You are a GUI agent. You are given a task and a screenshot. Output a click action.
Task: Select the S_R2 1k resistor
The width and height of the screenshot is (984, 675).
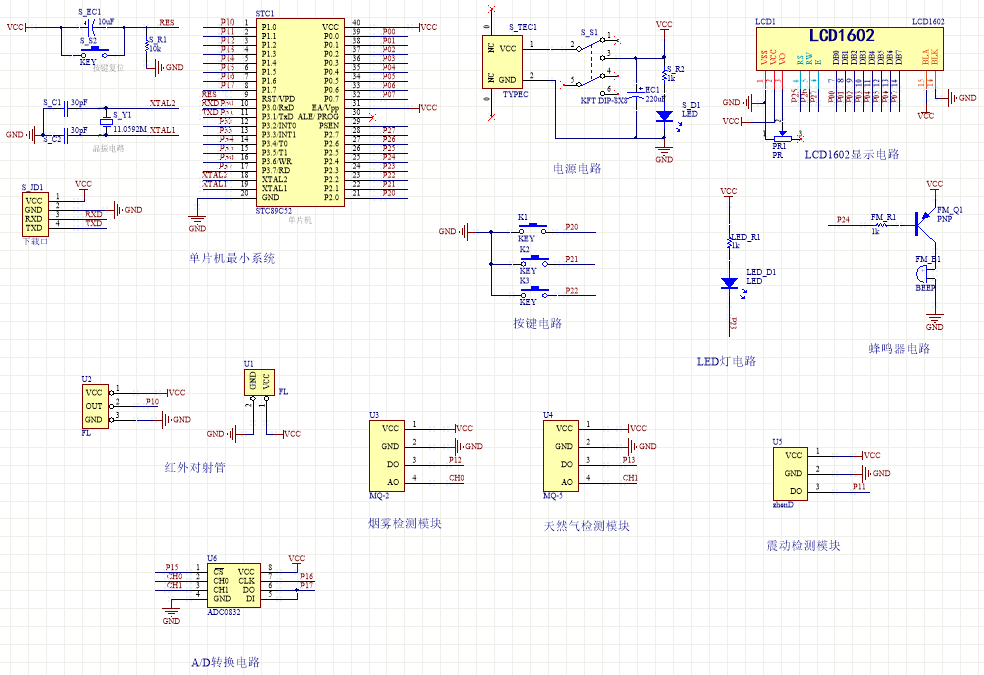click(x=664, y=75)
